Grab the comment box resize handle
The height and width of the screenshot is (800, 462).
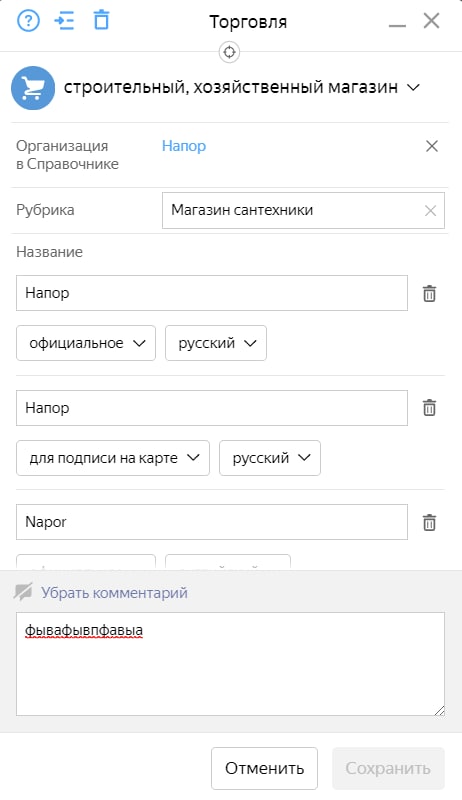(440, 710)
